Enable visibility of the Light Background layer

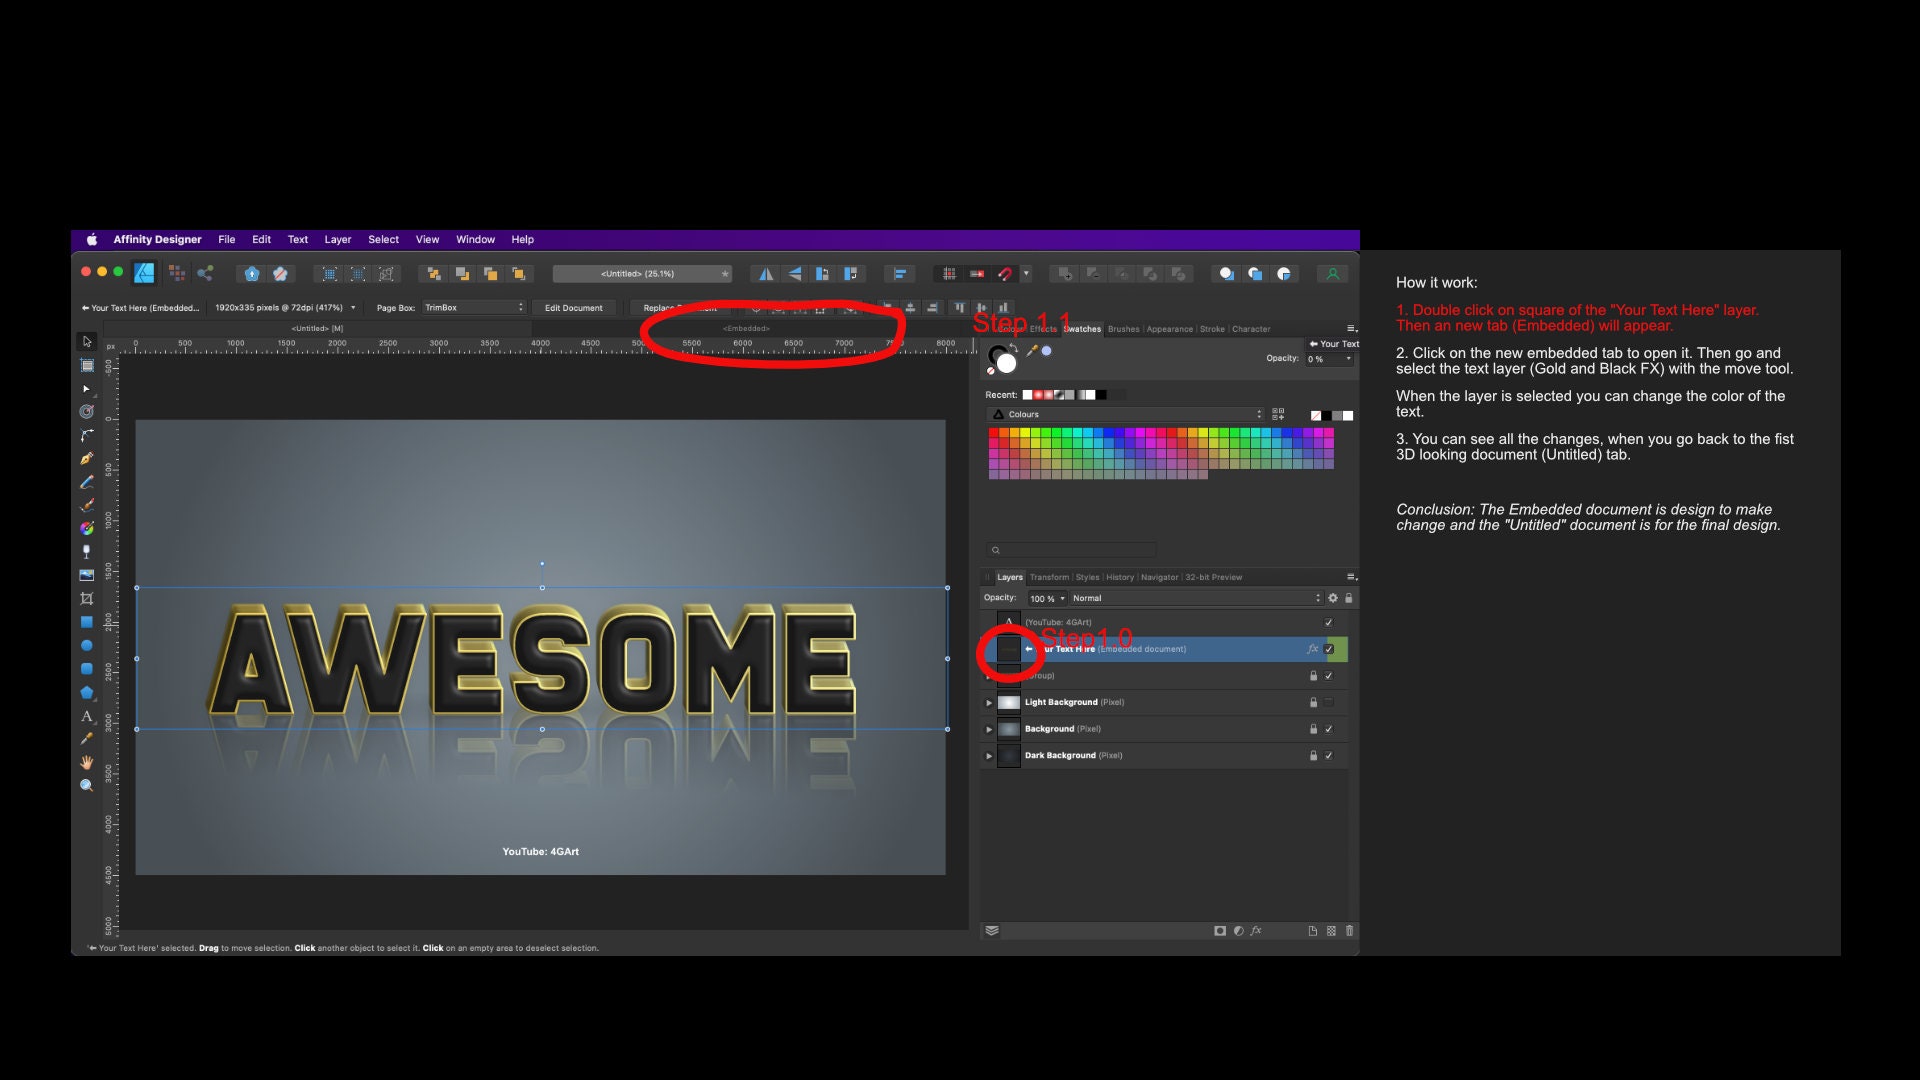1329,702
